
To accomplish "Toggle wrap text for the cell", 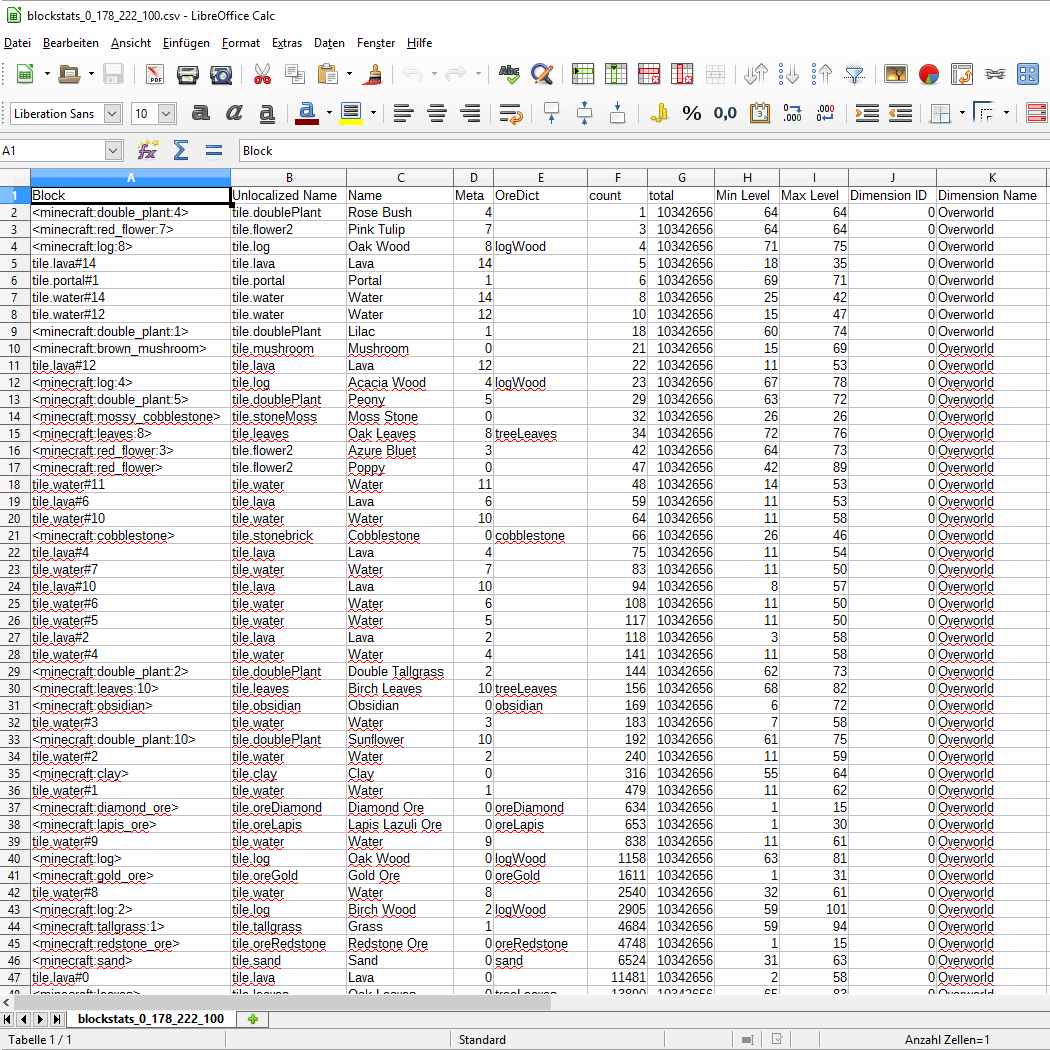I will pos(510,114).
